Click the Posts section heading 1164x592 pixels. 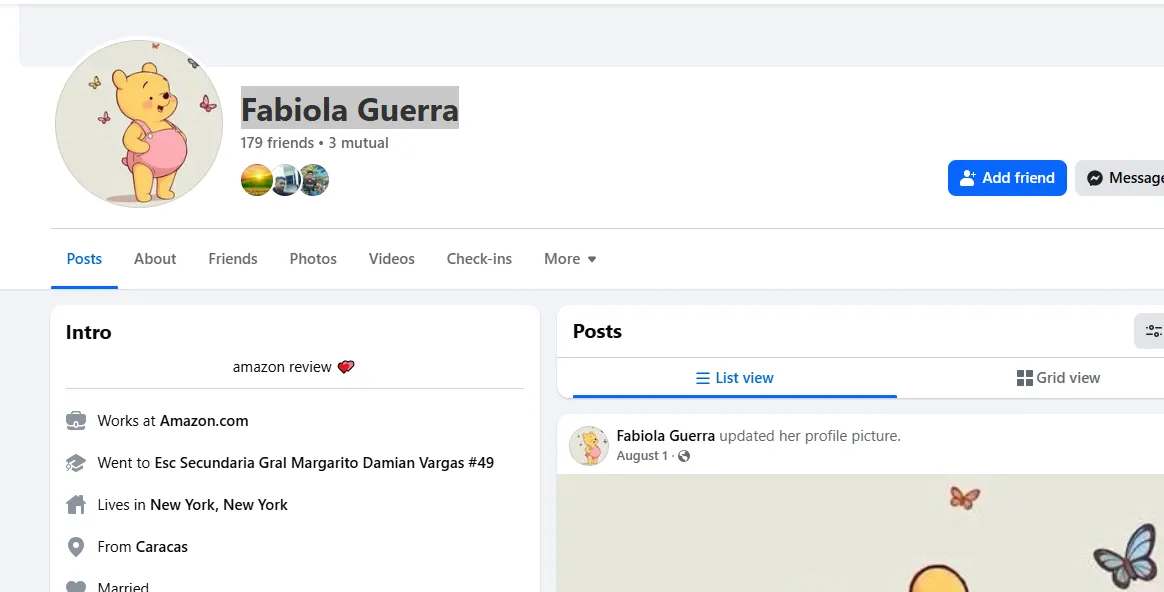(598, 331)
